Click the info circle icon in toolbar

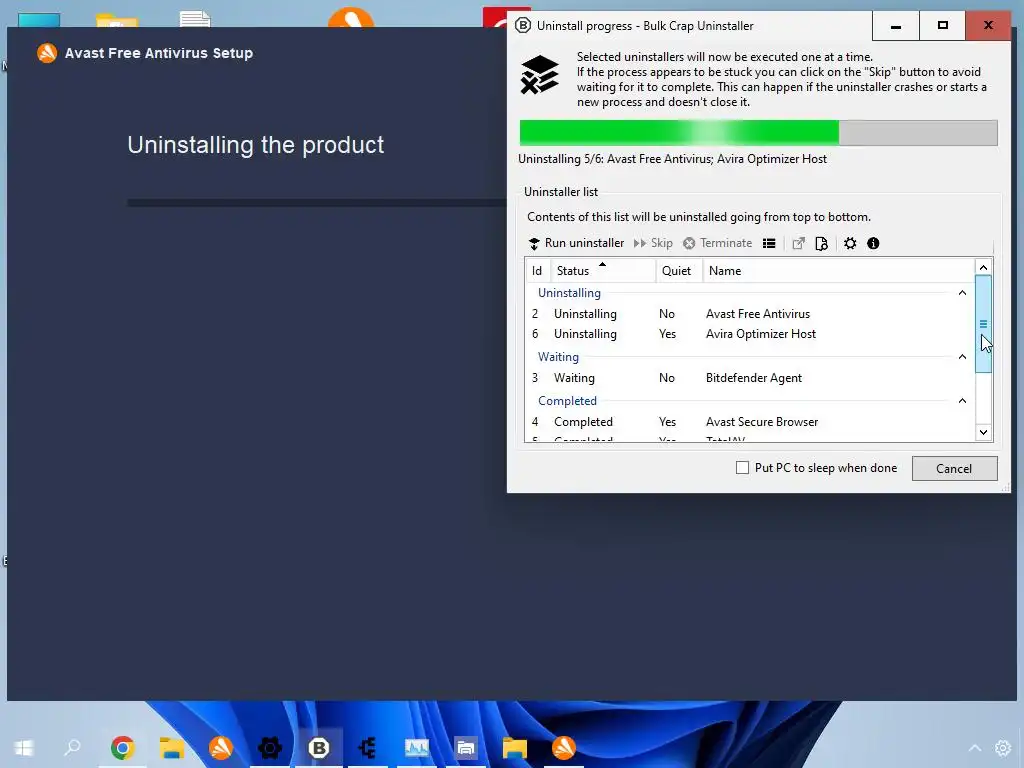tap(873, 244)
